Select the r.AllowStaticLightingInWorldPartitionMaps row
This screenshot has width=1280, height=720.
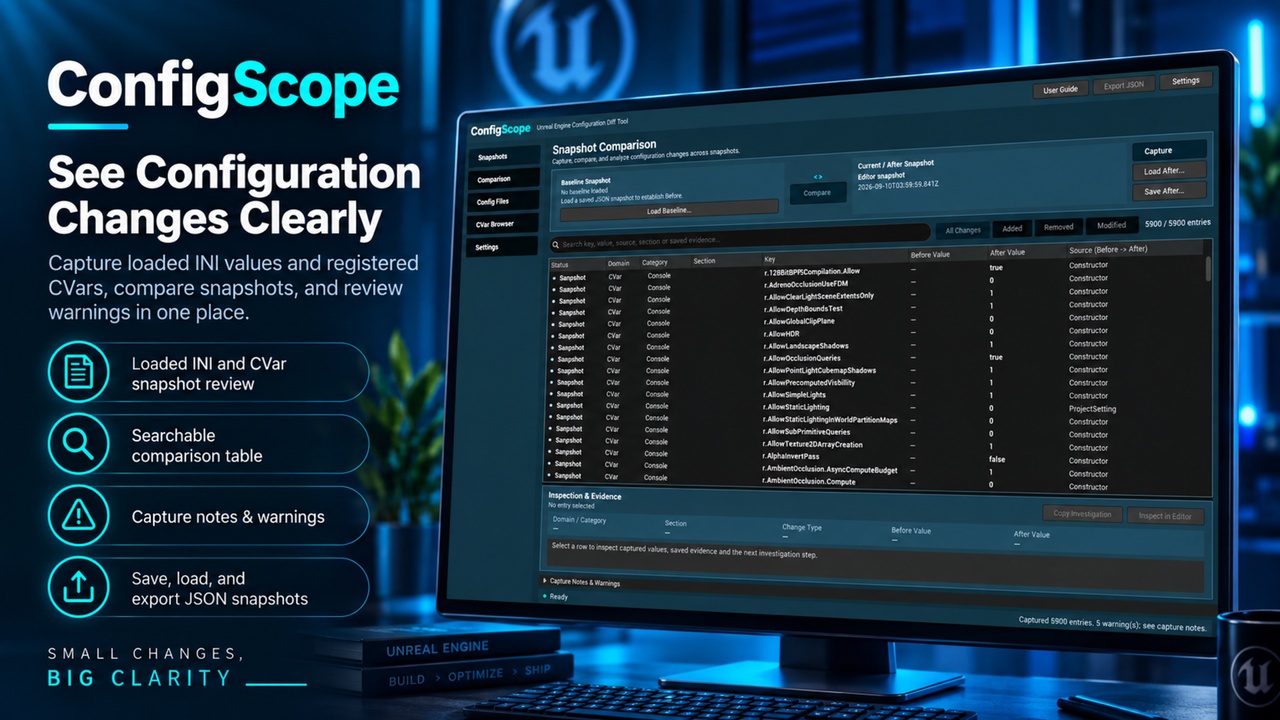[878, 421]
